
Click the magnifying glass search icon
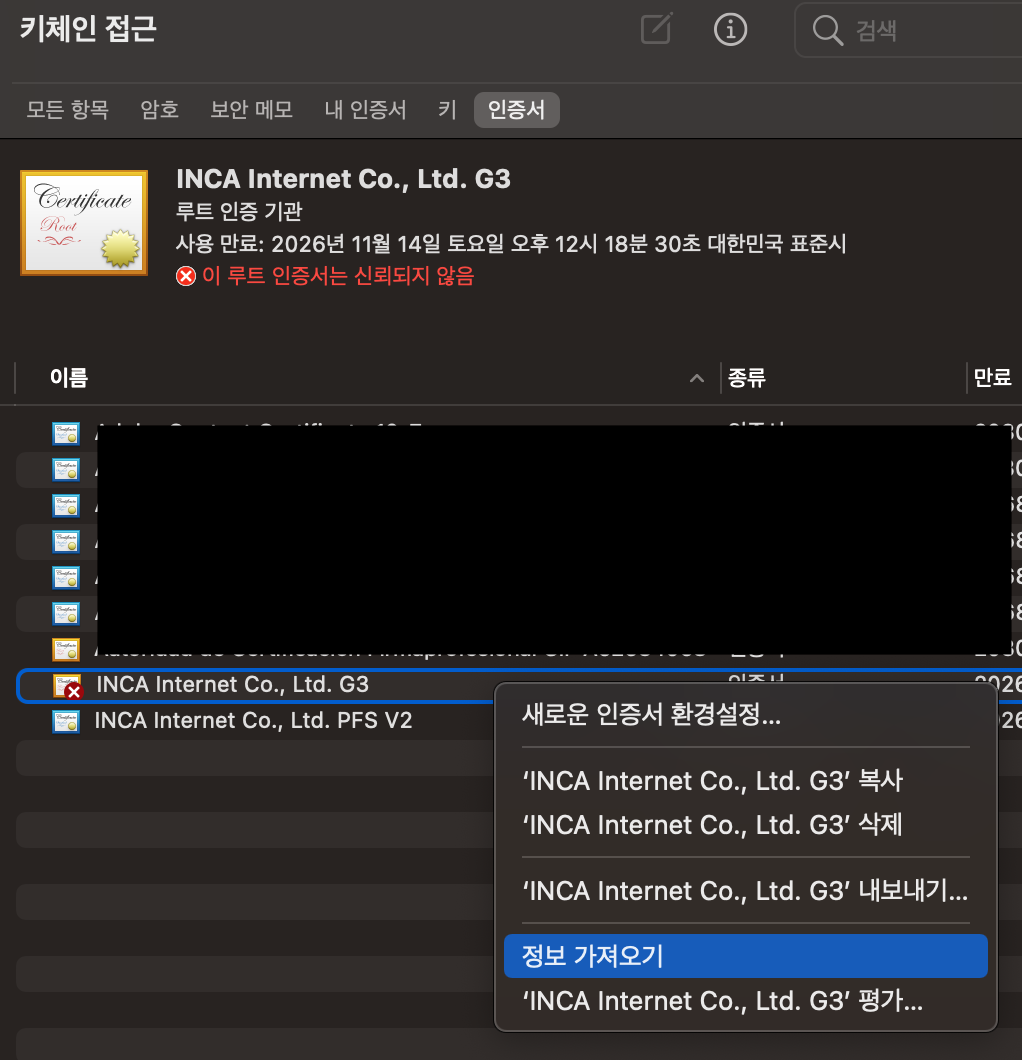pos(827,30)
